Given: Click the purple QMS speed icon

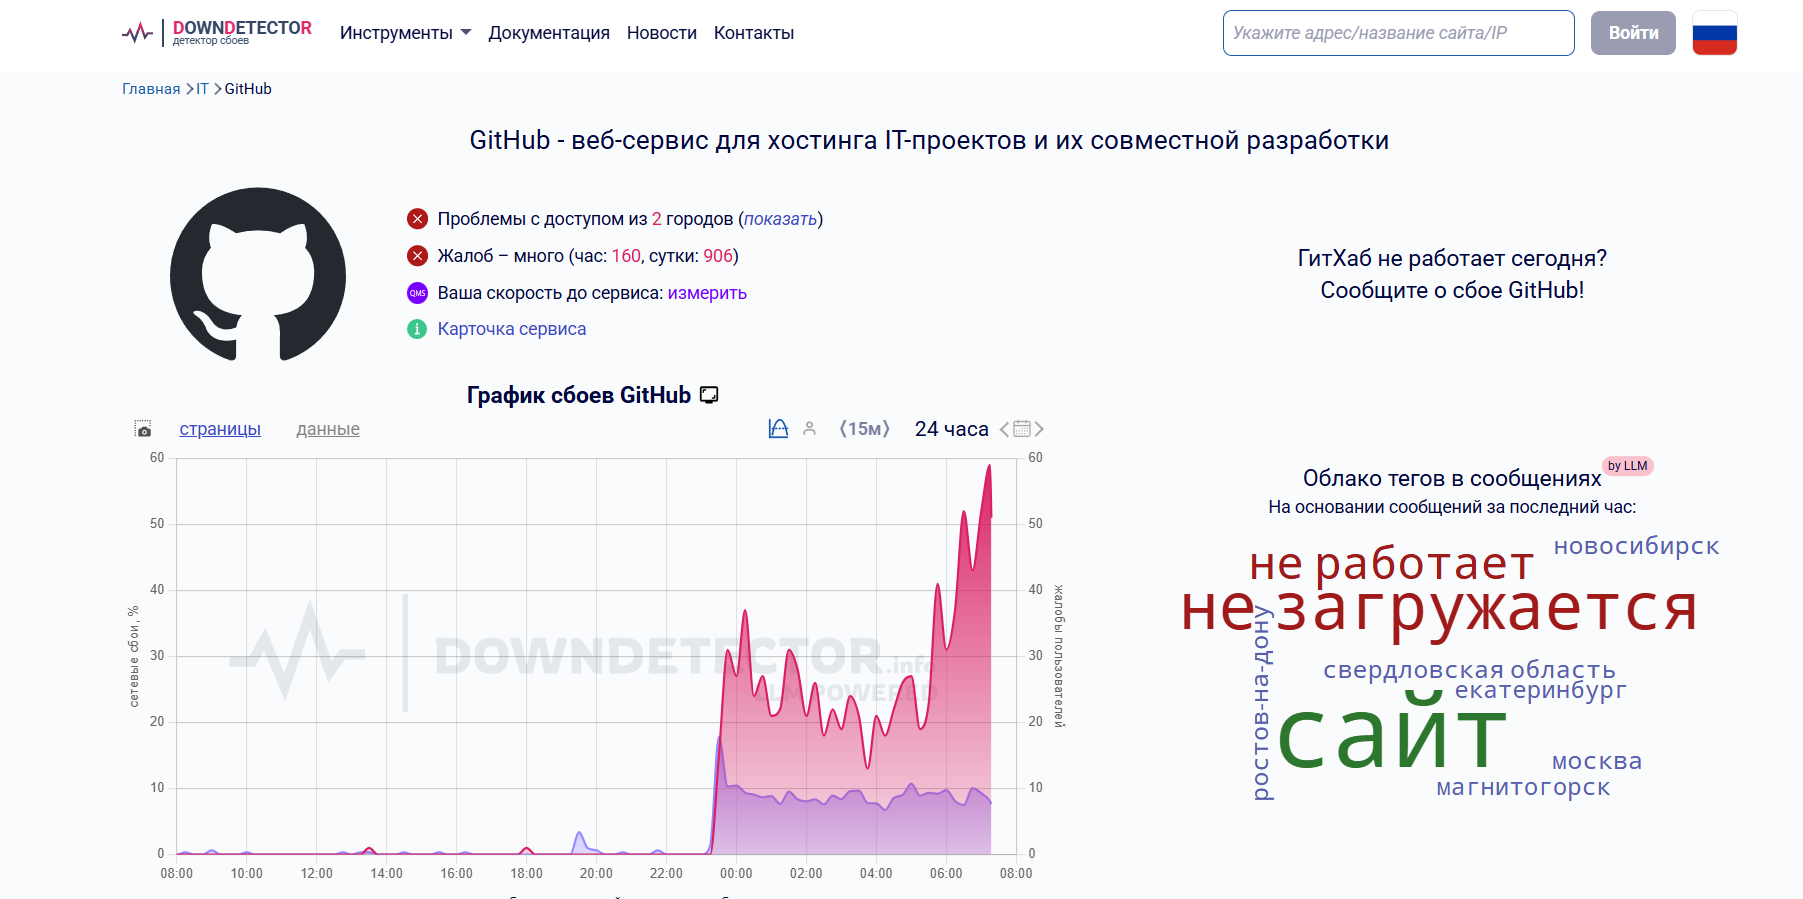Looking at the screenshot, I should click(x=418, y=293).
